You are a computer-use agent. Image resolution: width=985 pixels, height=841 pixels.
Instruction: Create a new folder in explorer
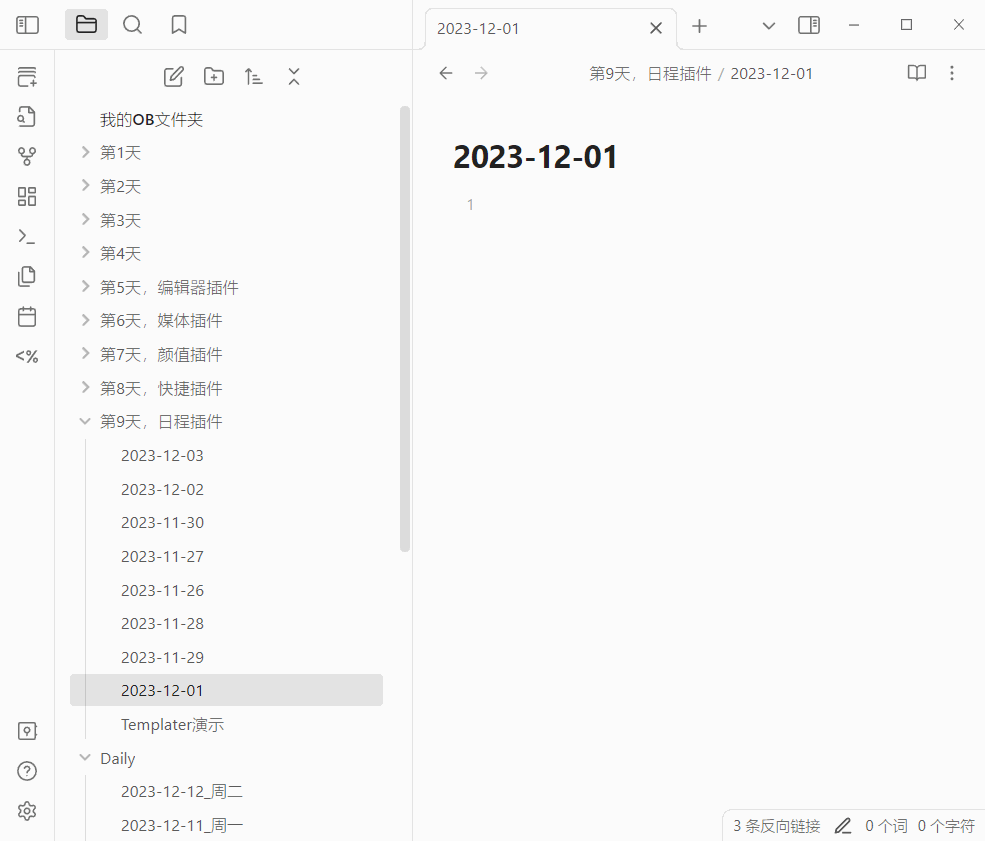[214, 77]
